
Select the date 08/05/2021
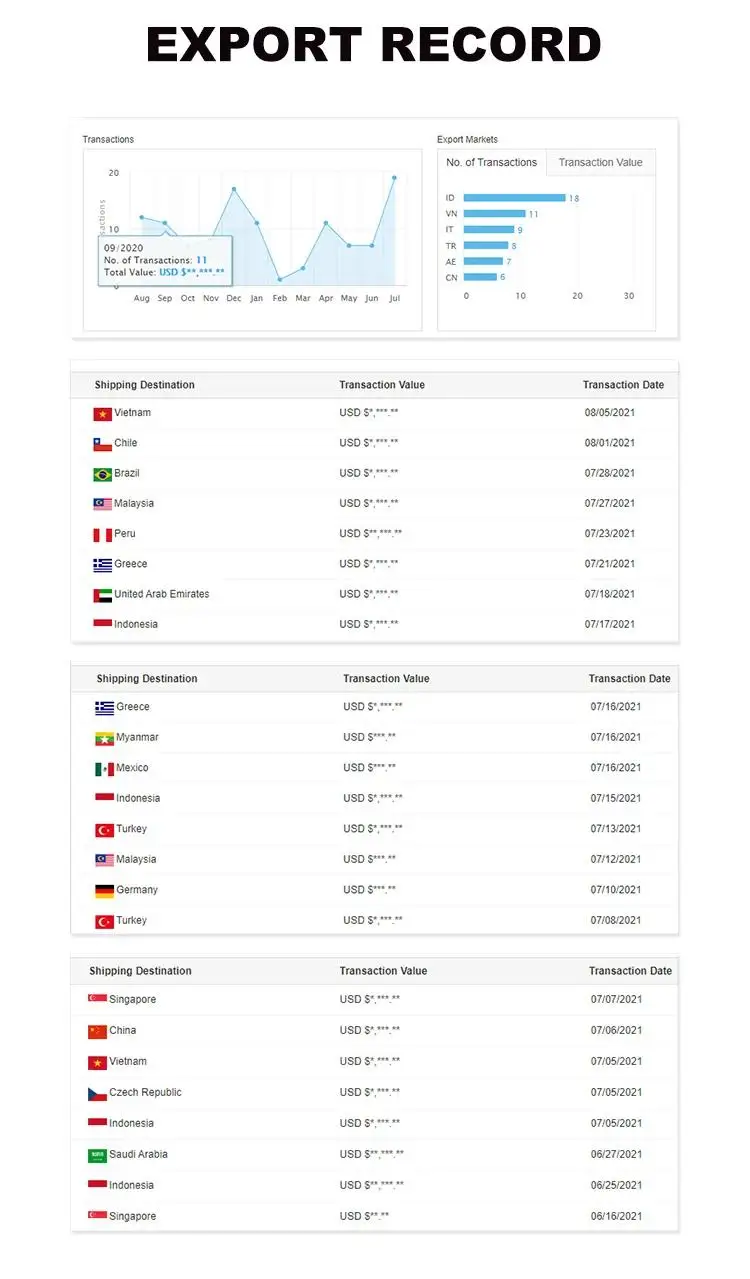point(610,413)
